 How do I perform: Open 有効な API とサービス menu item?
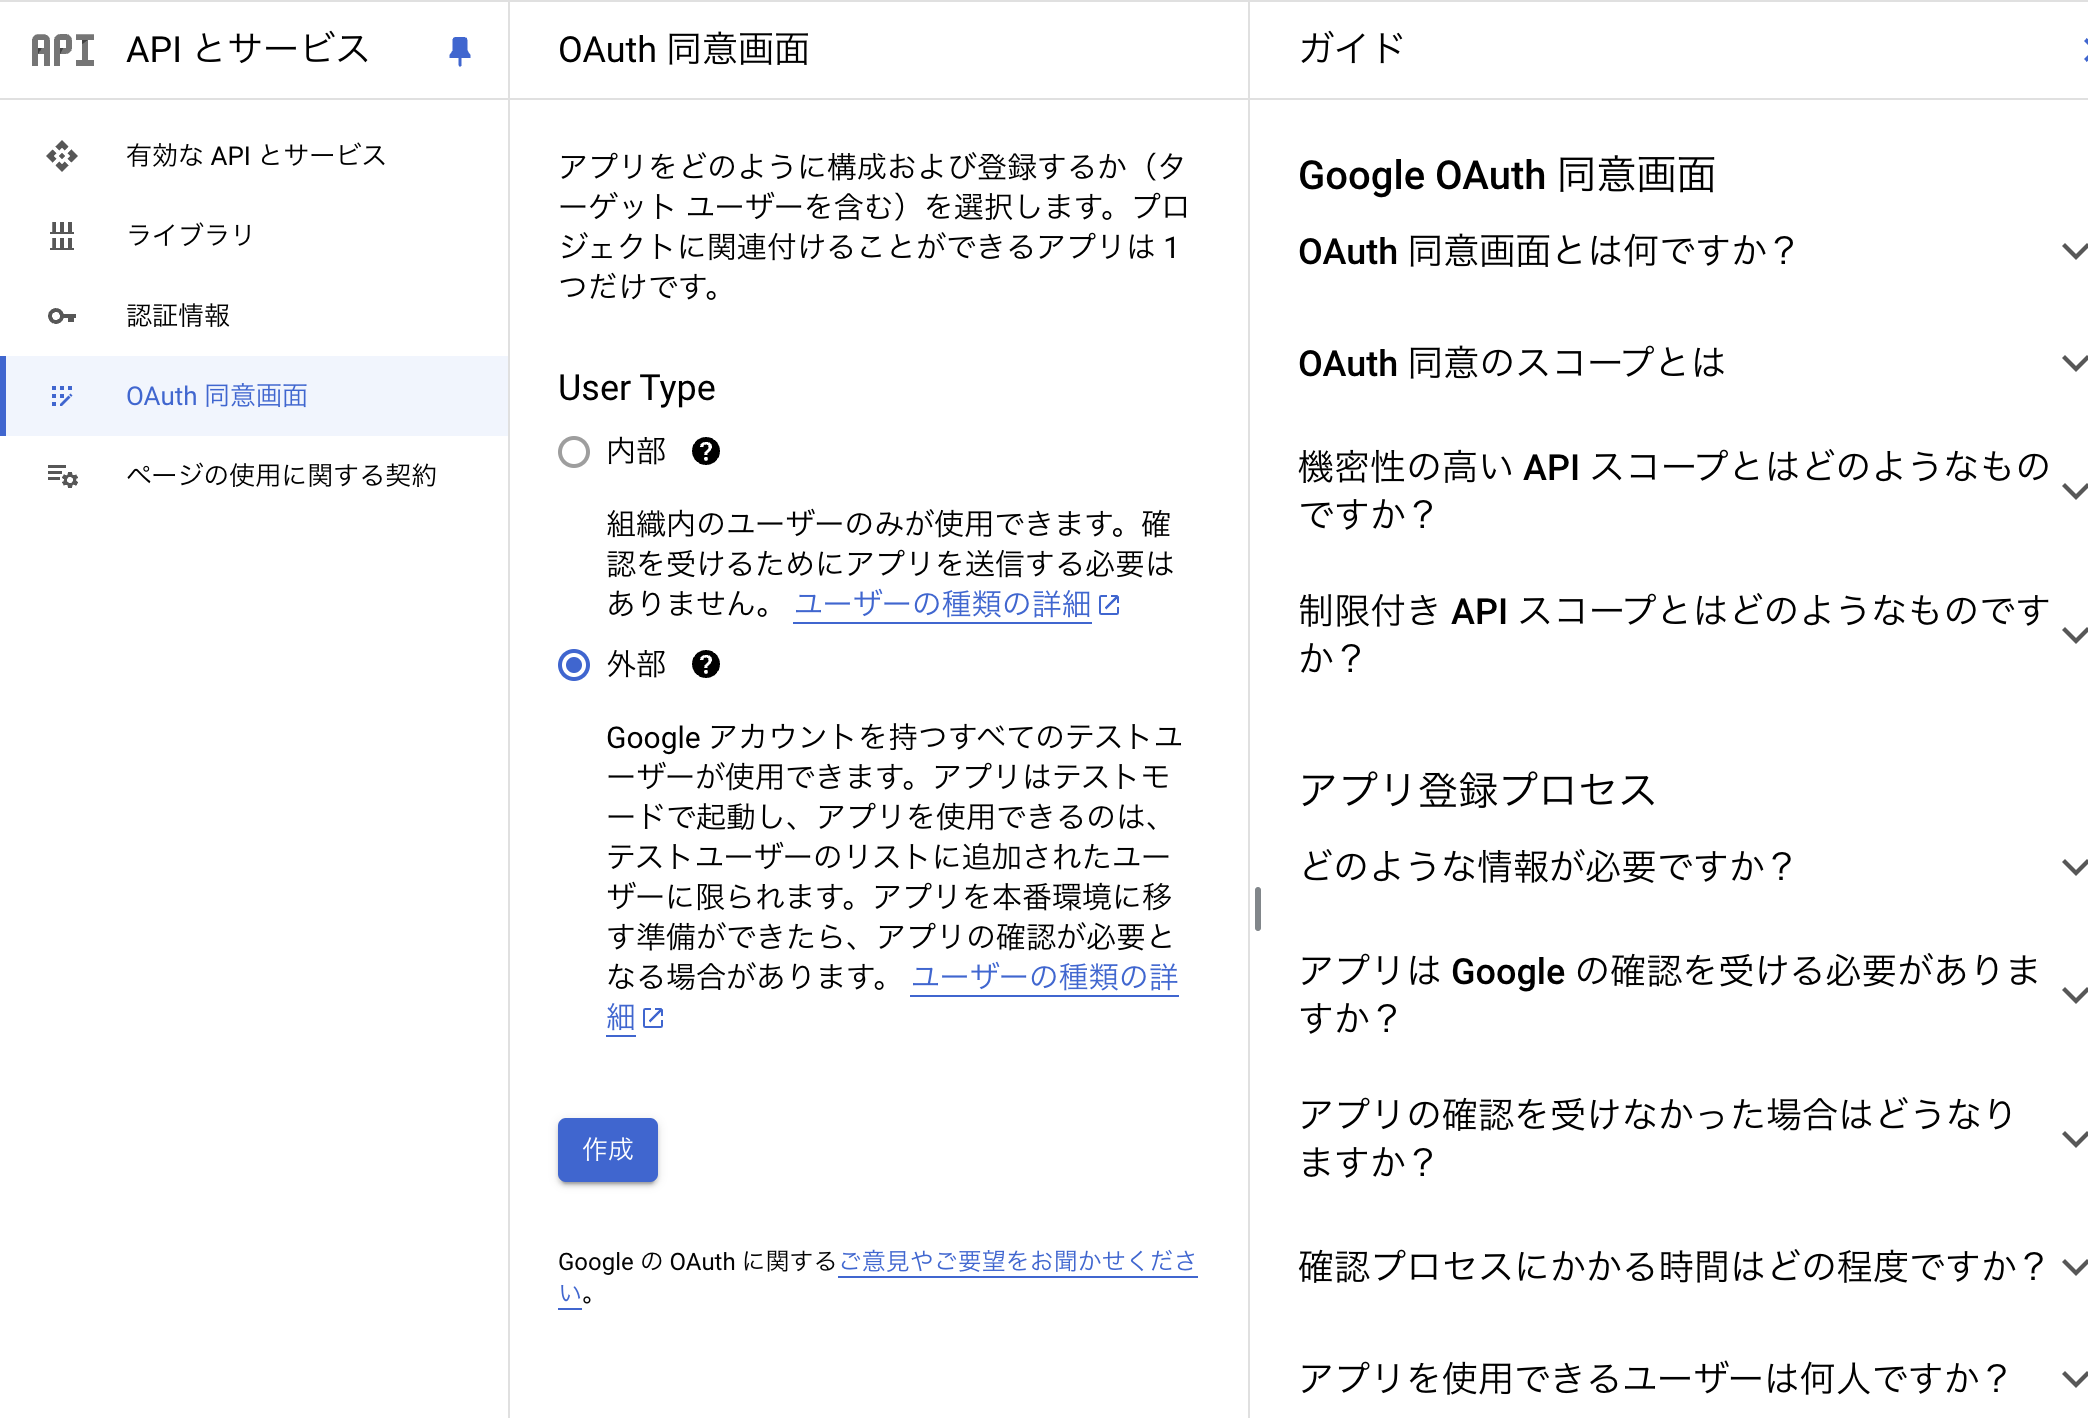pyautogui.click(x=254, y=156)
